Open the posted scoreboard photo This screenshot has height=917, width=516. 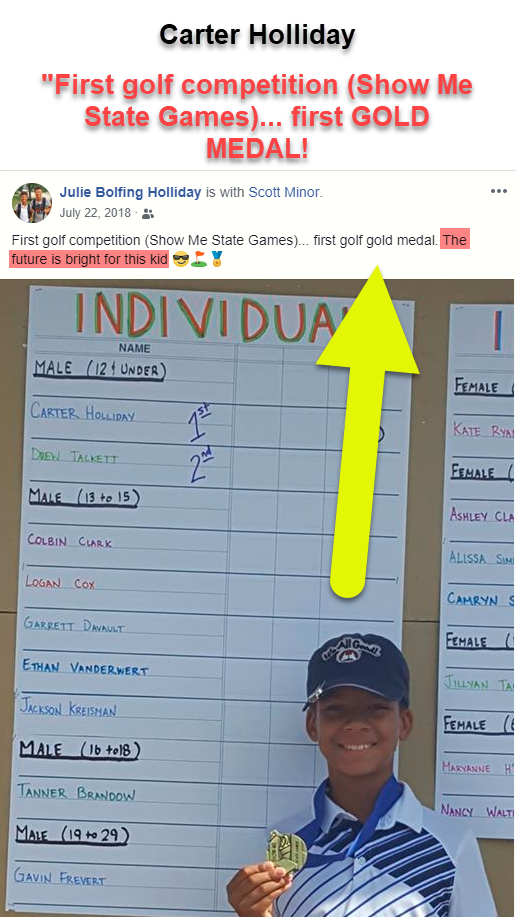257,598
